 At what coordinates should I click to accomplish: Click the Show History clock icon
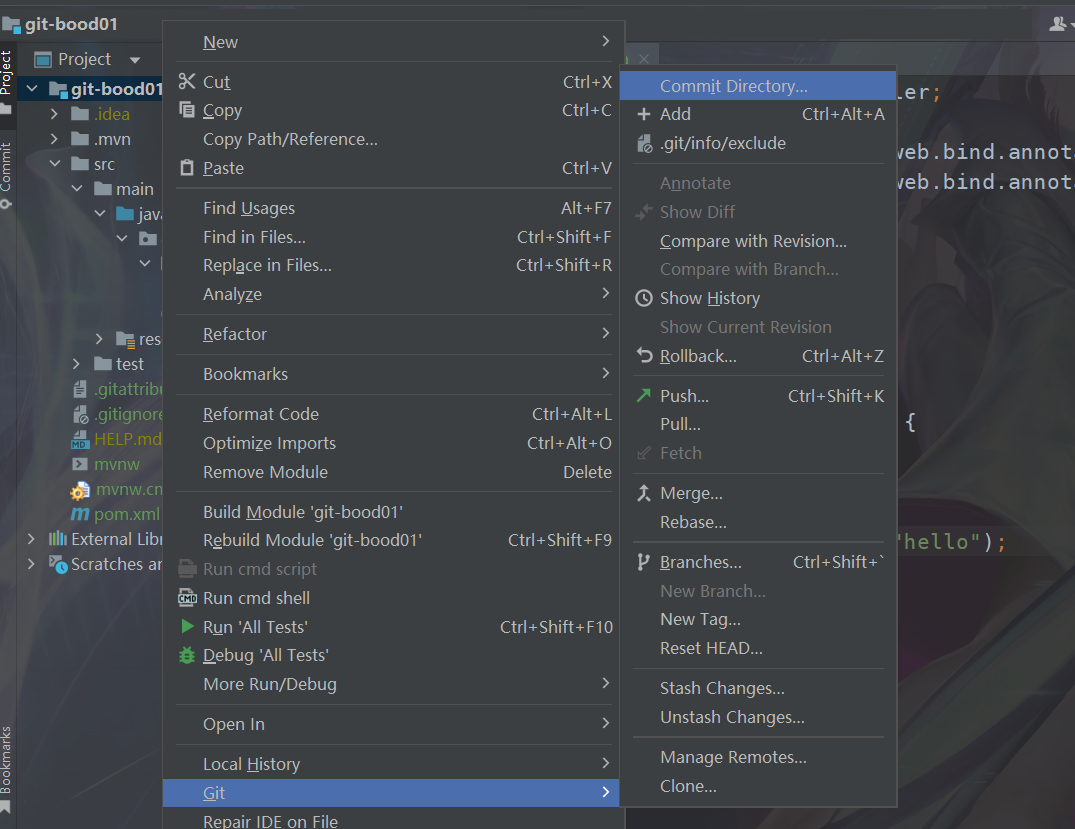643,298
